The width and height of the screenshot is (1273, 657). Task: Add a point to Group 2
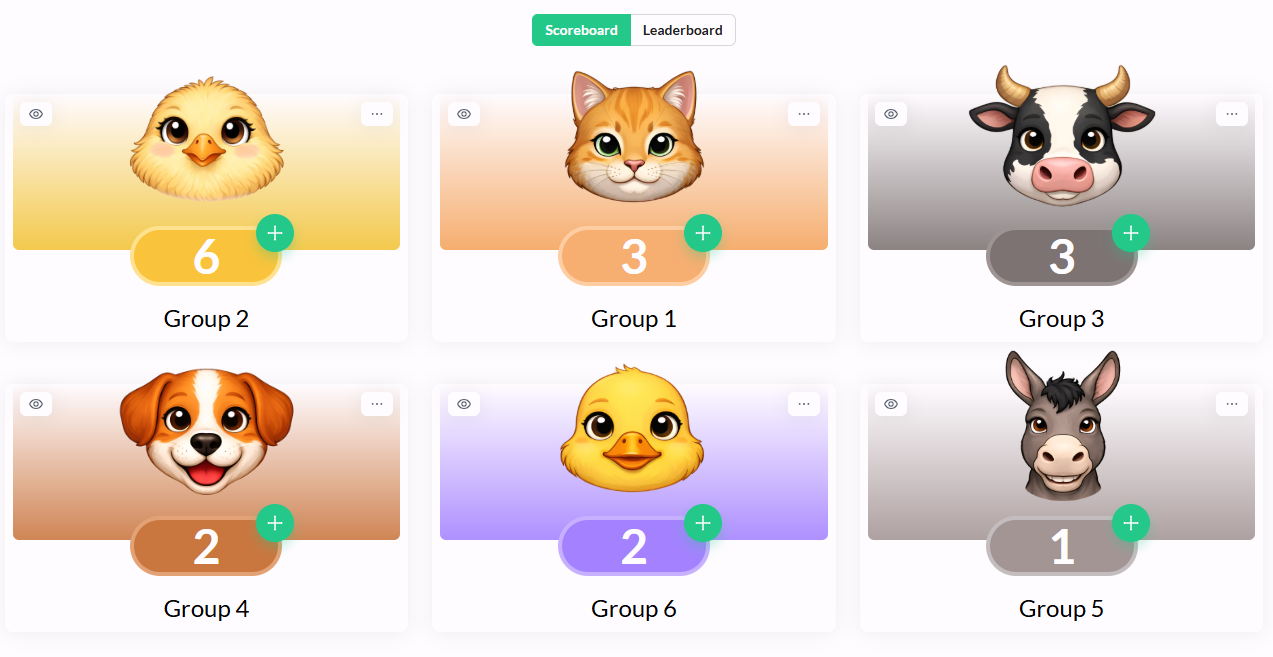click(275, 233)
